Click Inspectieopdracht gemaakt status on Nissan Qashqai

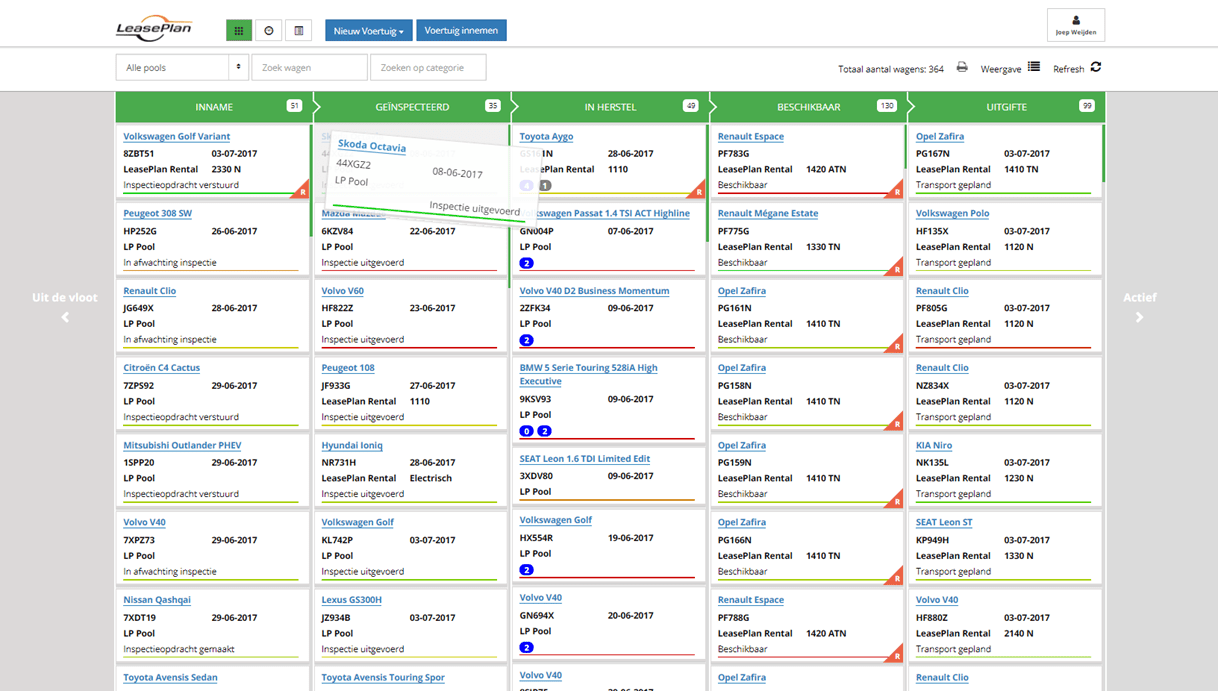pos(179,649)
